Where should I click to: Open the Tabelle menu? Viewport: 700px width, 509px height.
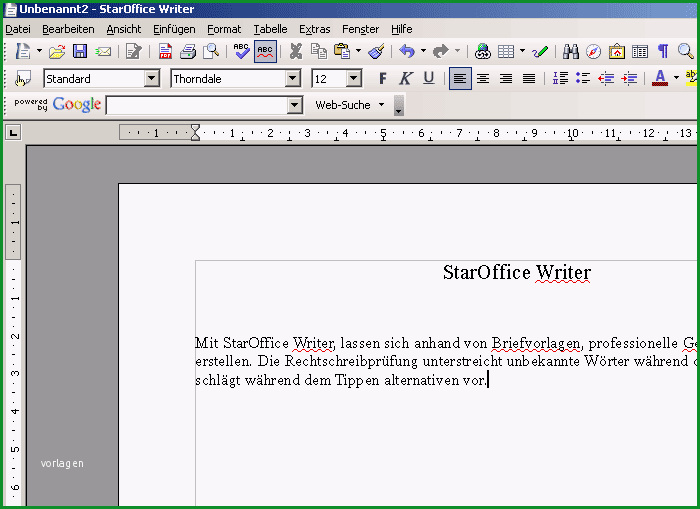[x=271, y=29]
